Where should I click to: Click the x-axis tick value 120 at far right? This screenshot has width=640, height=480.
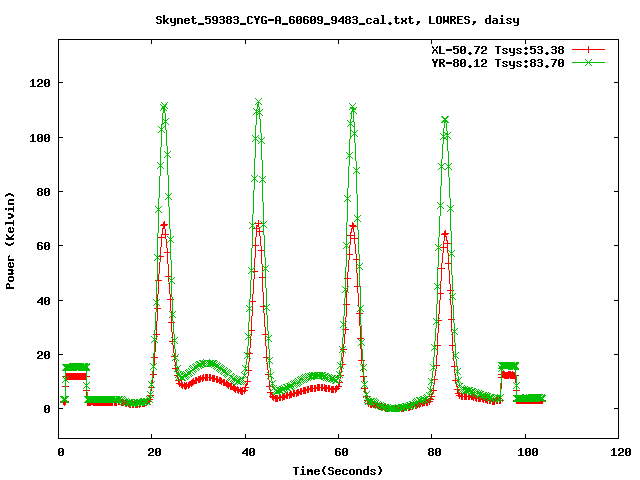click(x=620, y=452)
